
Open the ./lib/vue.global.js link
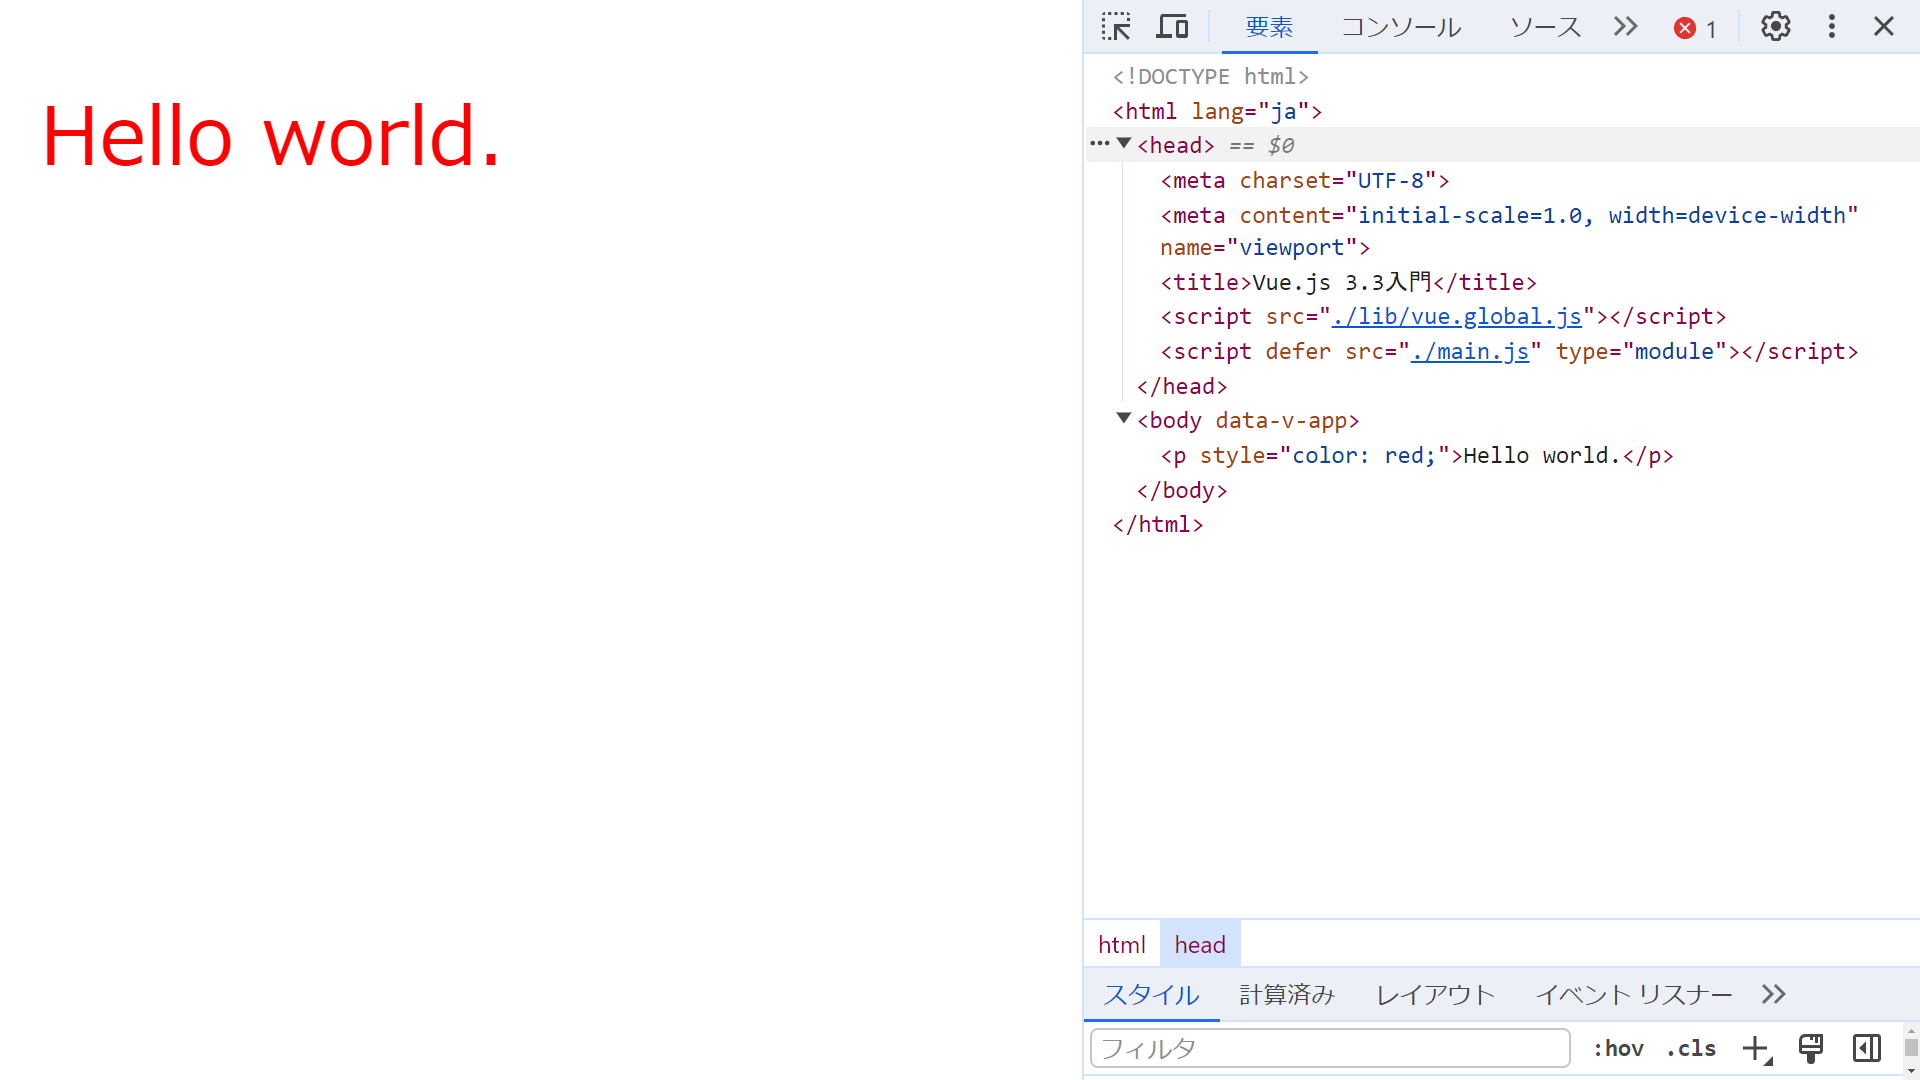click(x=1457, y=317)
